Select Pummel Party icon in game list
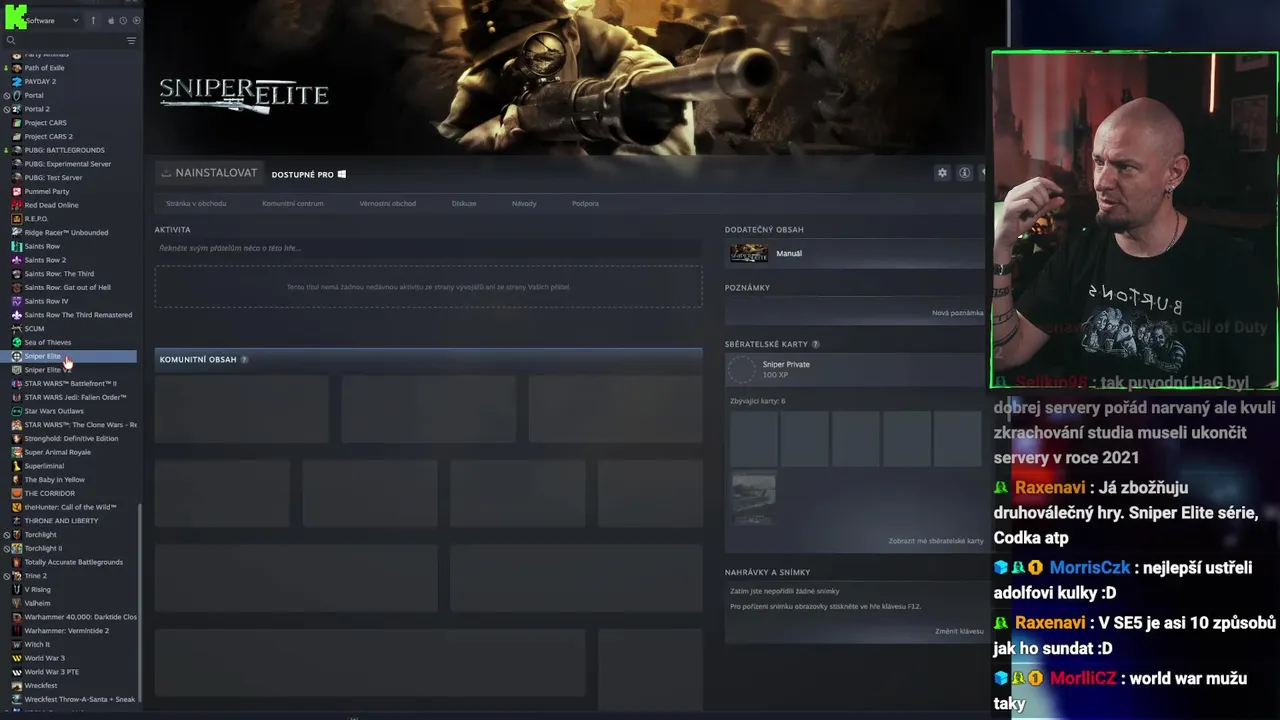 [x=16, y=191]
